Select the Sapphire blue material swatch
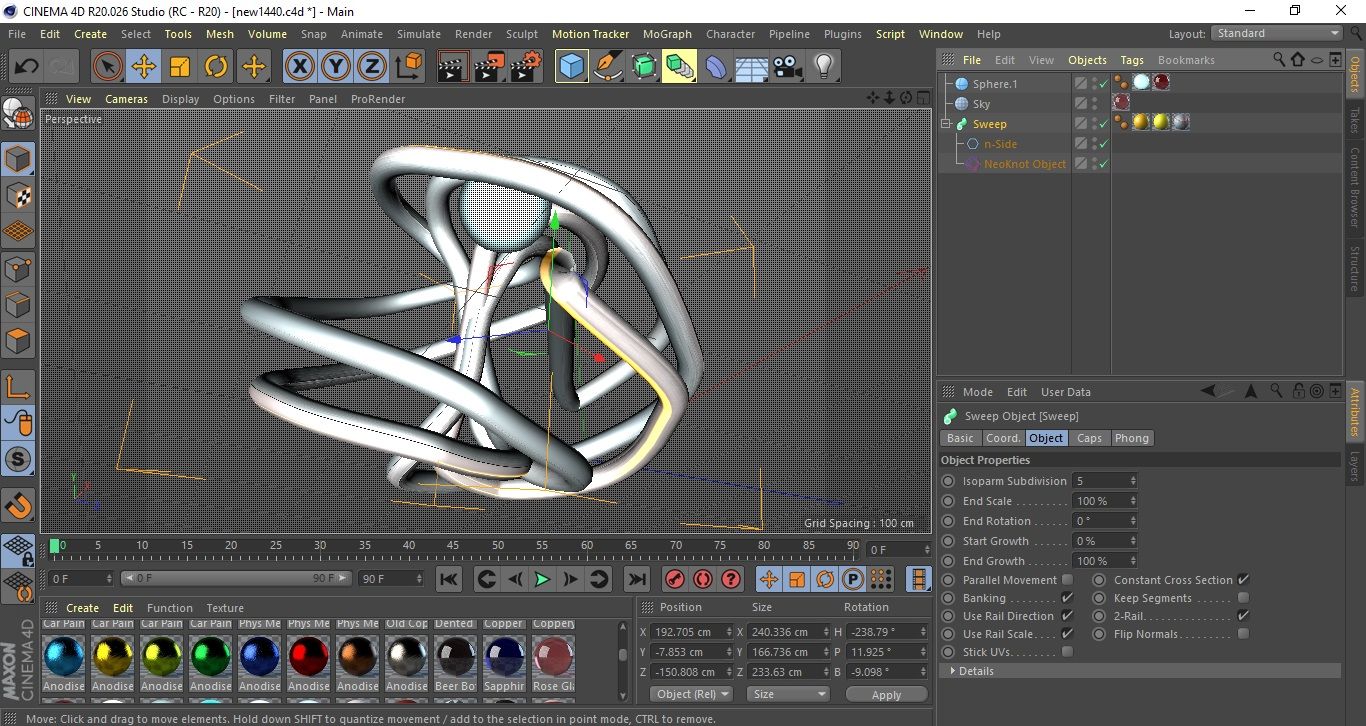Image resolution: width=1366 pixels, height=726 pixels. 504,656
